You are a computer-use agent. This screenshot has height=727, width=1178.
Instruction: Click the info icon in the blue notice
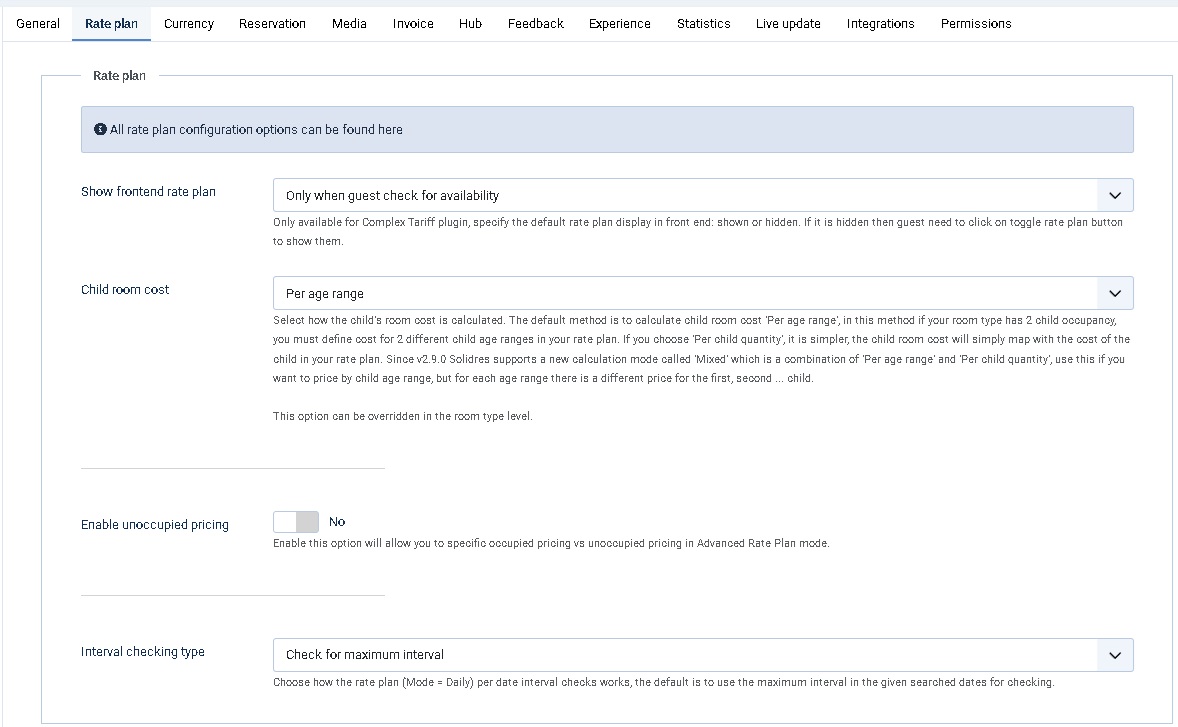(x=100, y=130)
